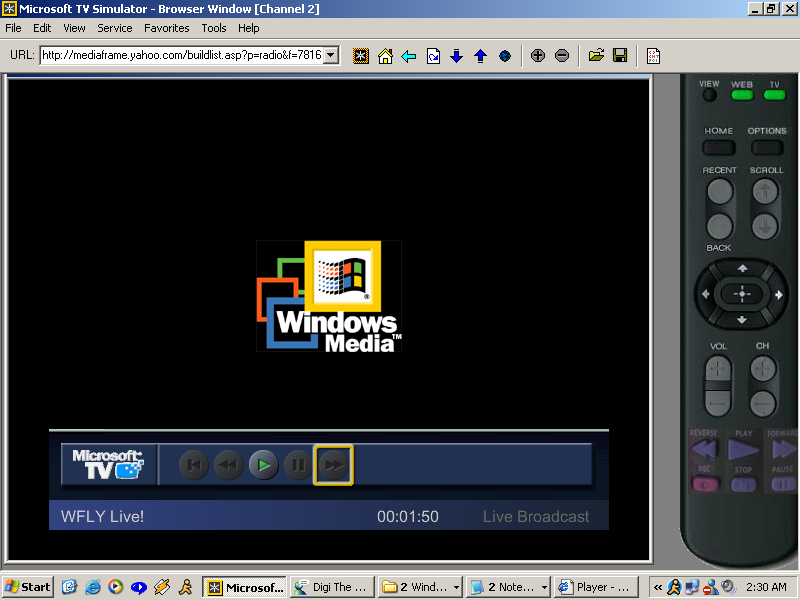Click the globe icon in the toolbar
This screenshot has width=800, height=600.
[505, 56]
